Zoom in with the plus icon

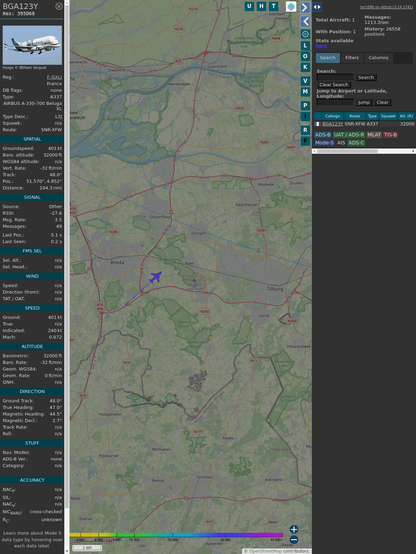pos(294,529)
